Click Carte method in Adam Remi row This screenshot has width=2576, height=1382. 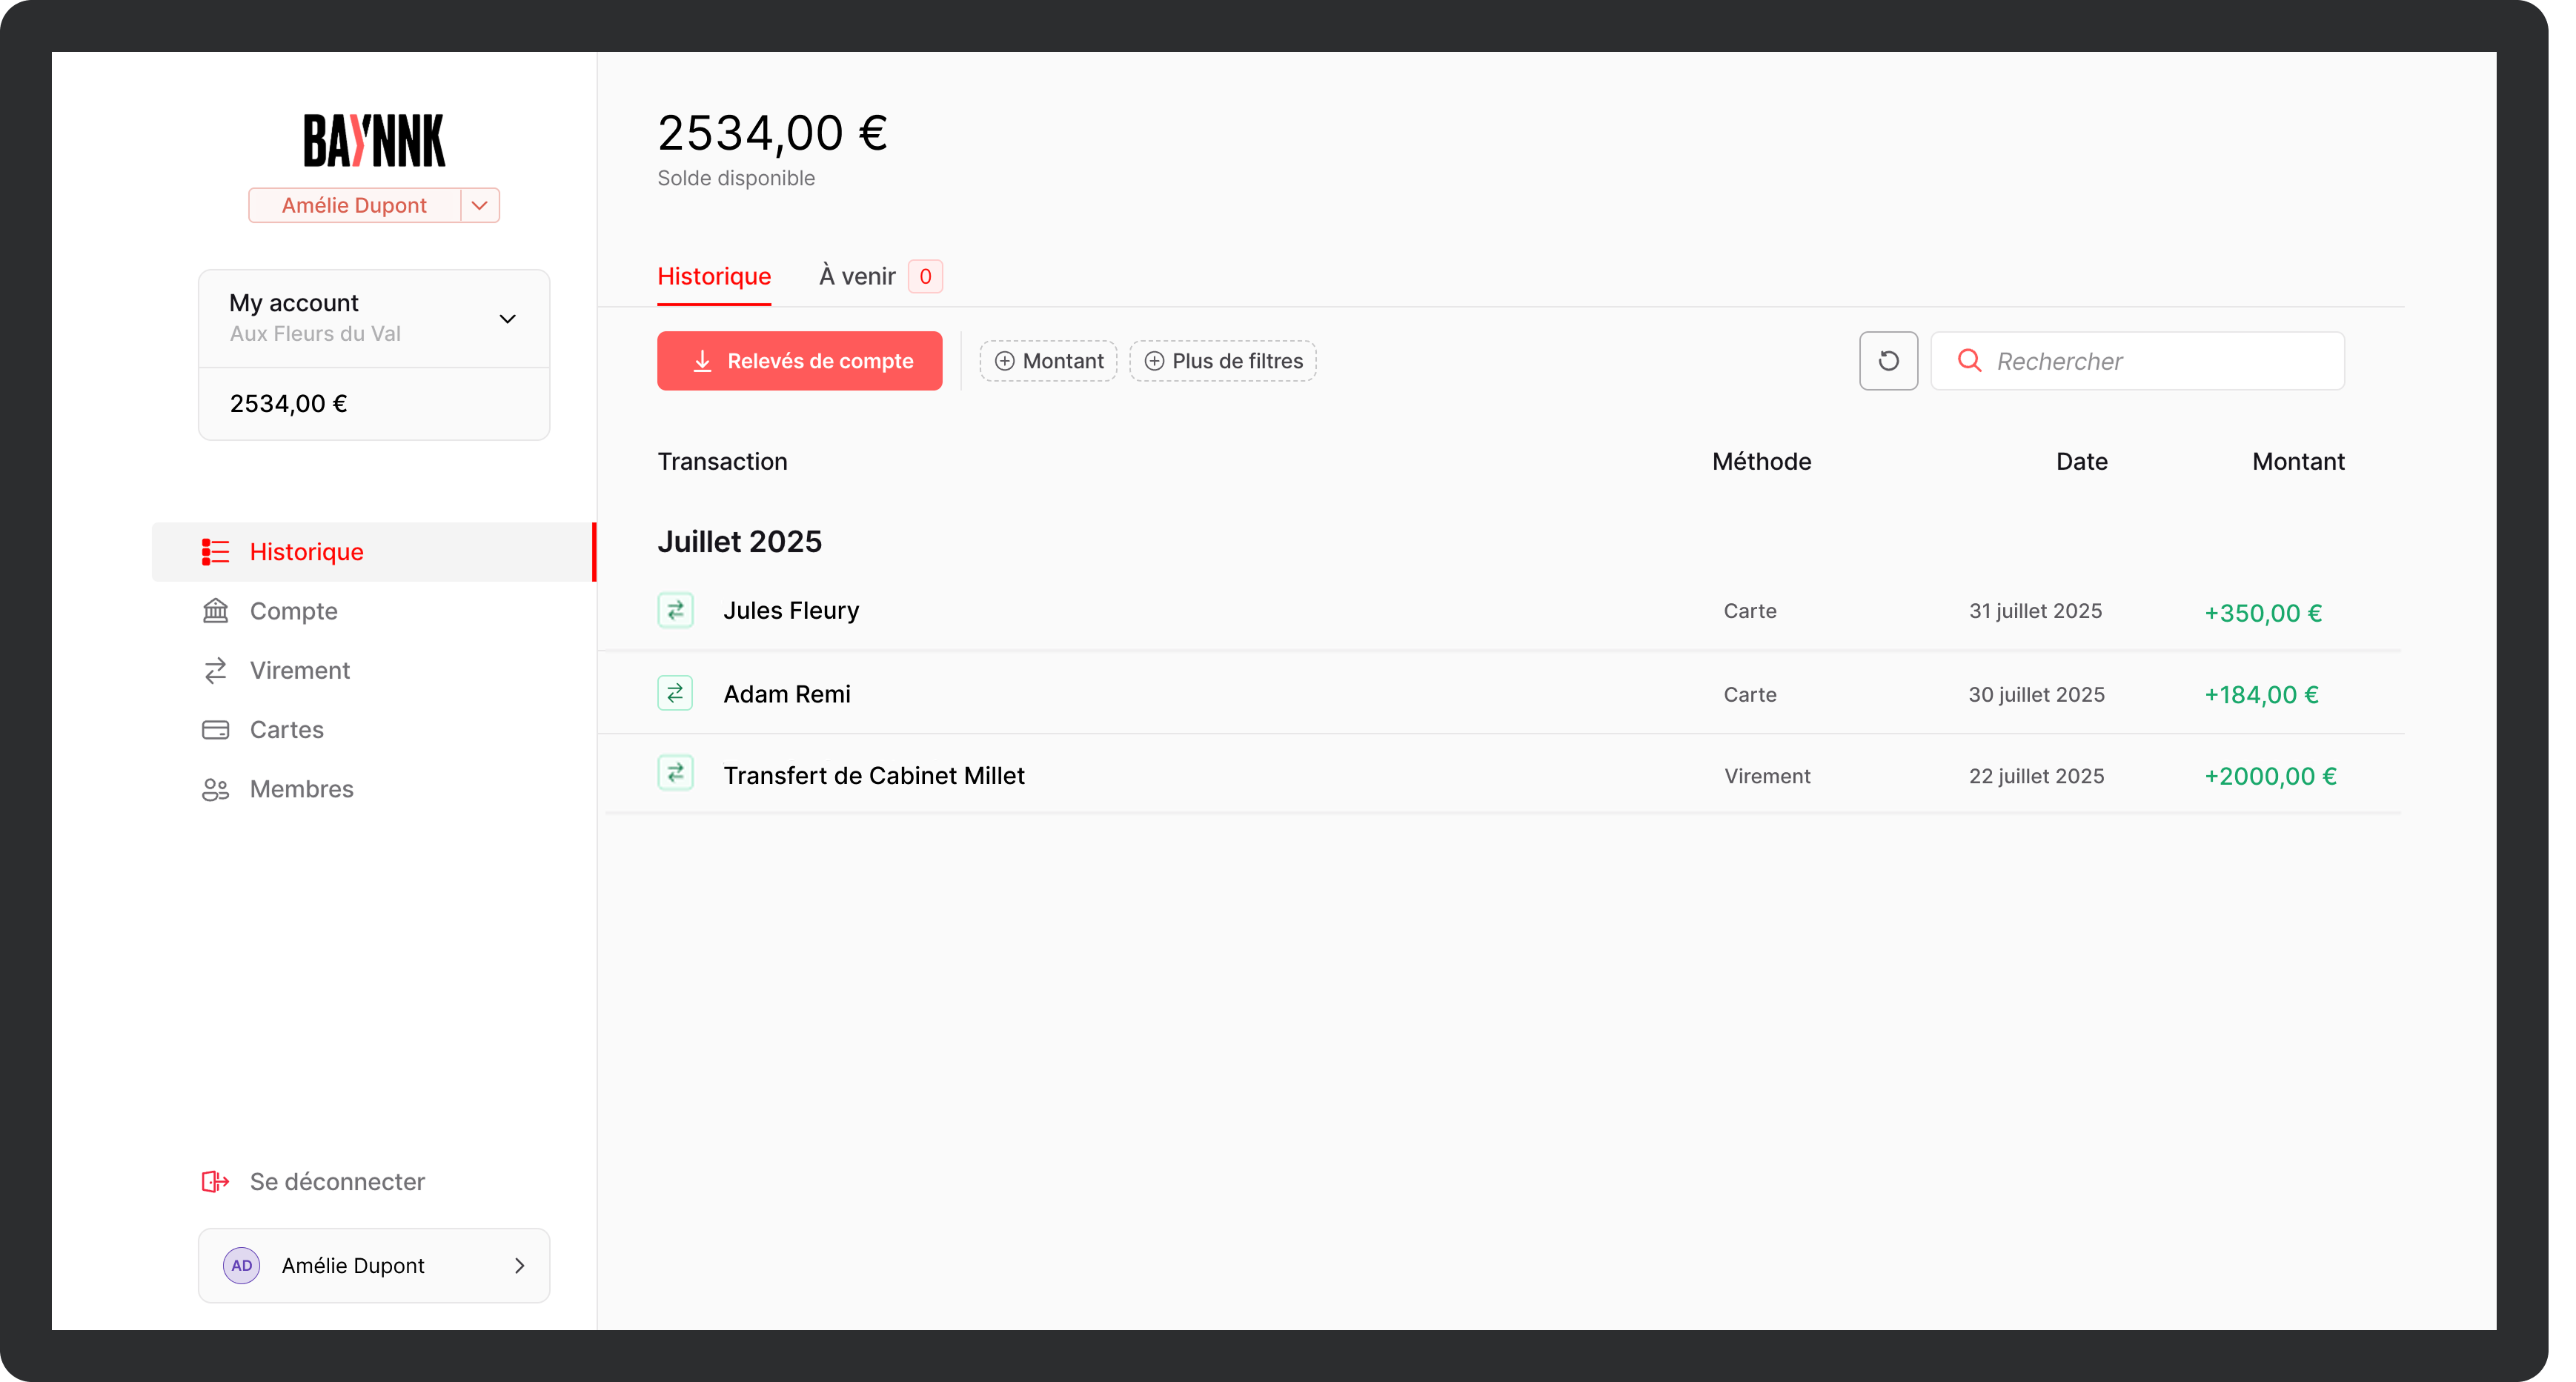(1750, 695)
